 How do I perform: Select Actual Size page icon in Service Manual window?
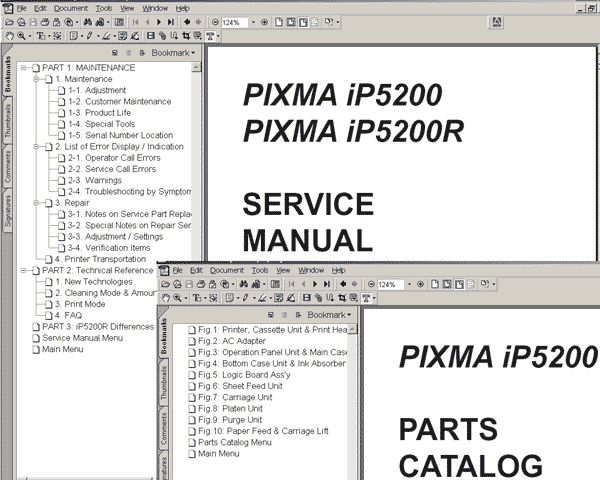[x=279, y=22]
